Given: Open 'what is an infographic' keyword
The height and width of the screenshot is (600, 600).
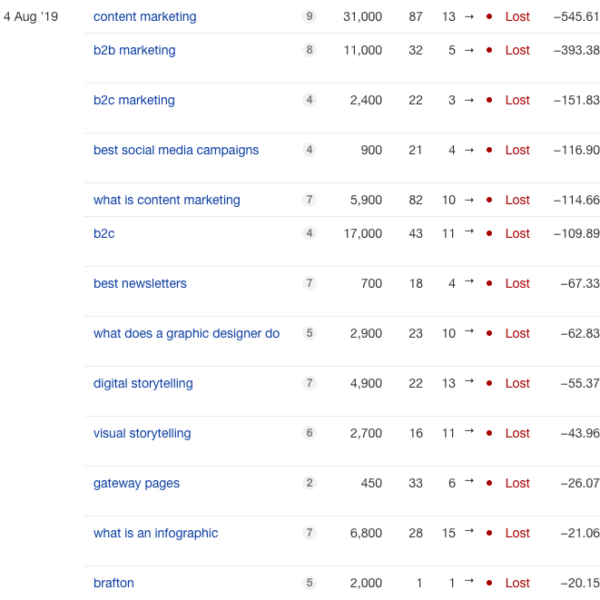Looking at the screenshot, I should 155,533.
